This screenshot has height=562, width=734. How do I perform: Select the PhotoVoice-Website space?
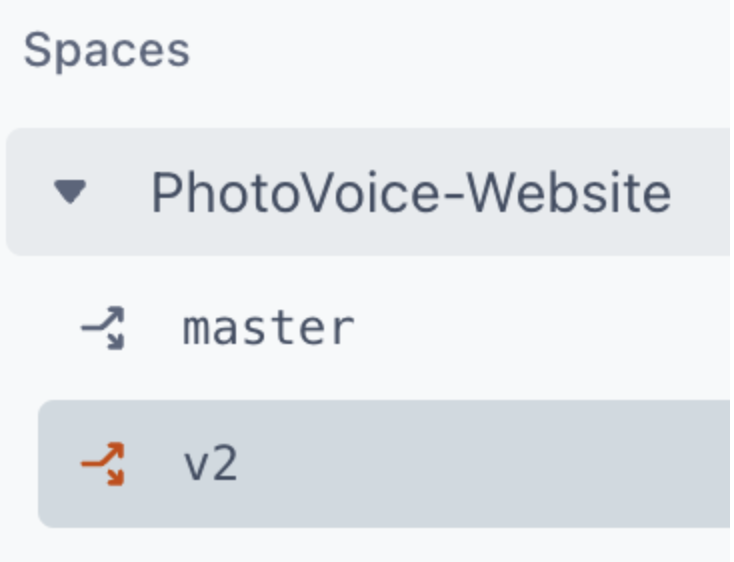pos(410,192)
